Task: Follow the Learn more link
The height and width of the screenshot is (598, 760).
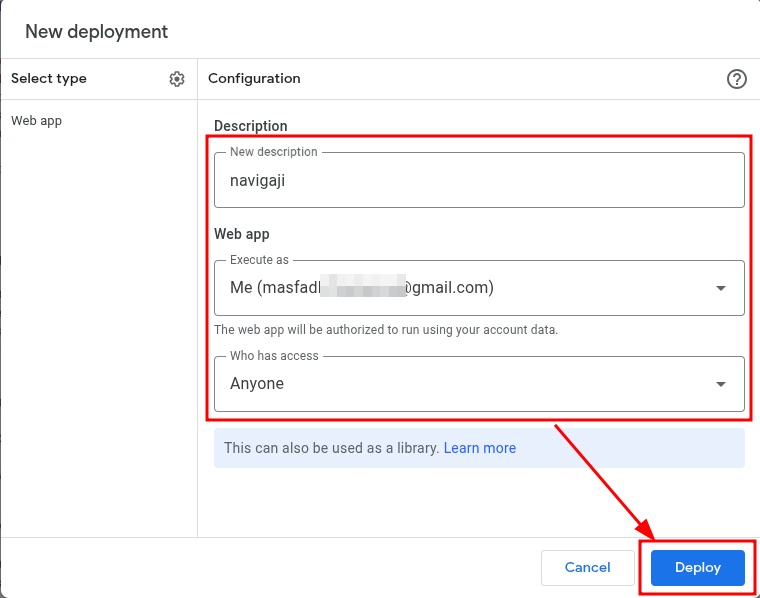Action: (480, 448)
